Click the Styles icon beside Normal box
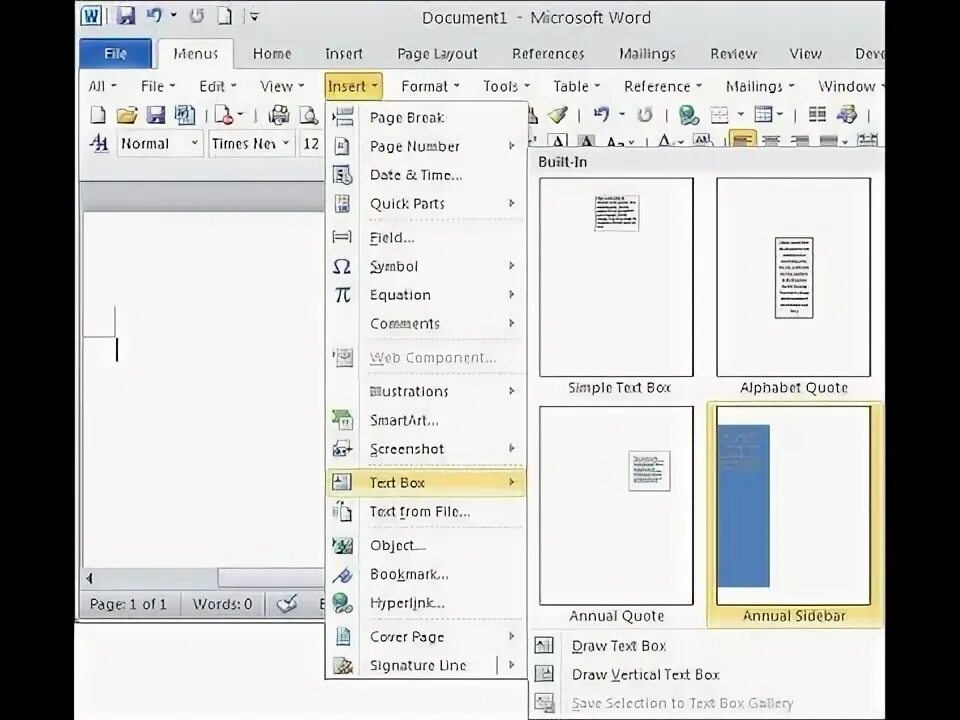Screen dimensions: 960x720 pos(99,144)
